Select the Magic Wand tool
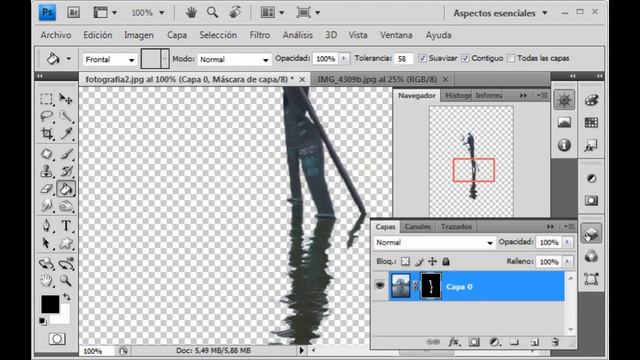Image resolution: width=640 pixels, height=360 pixels. pos(66,116)
